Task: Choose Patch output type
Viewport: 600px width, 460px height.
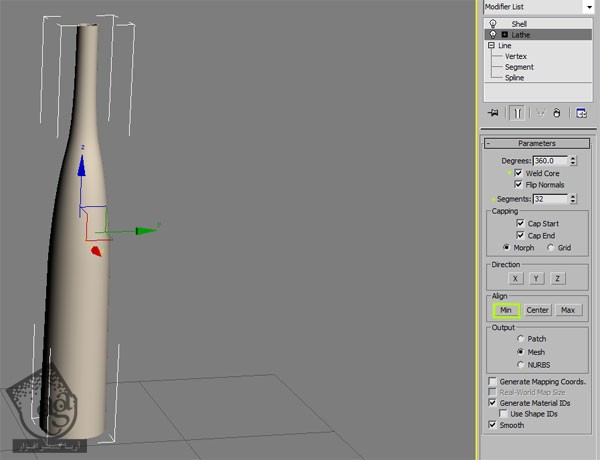Action: [520, 339]
